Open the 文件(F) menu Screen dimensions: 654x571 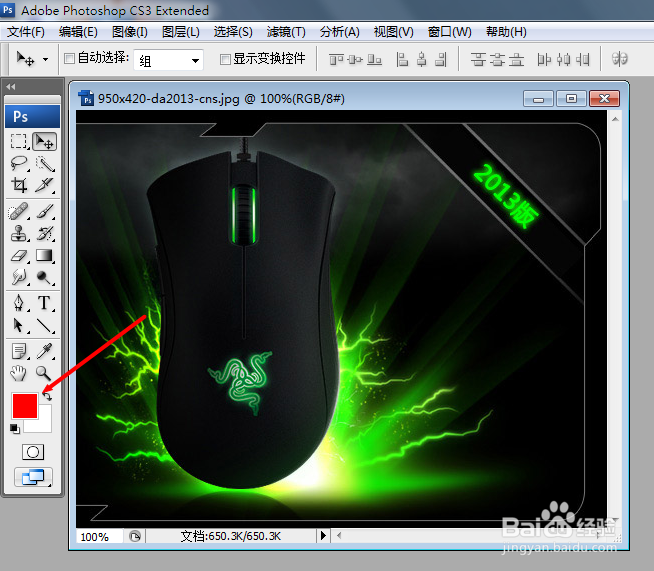26,32
